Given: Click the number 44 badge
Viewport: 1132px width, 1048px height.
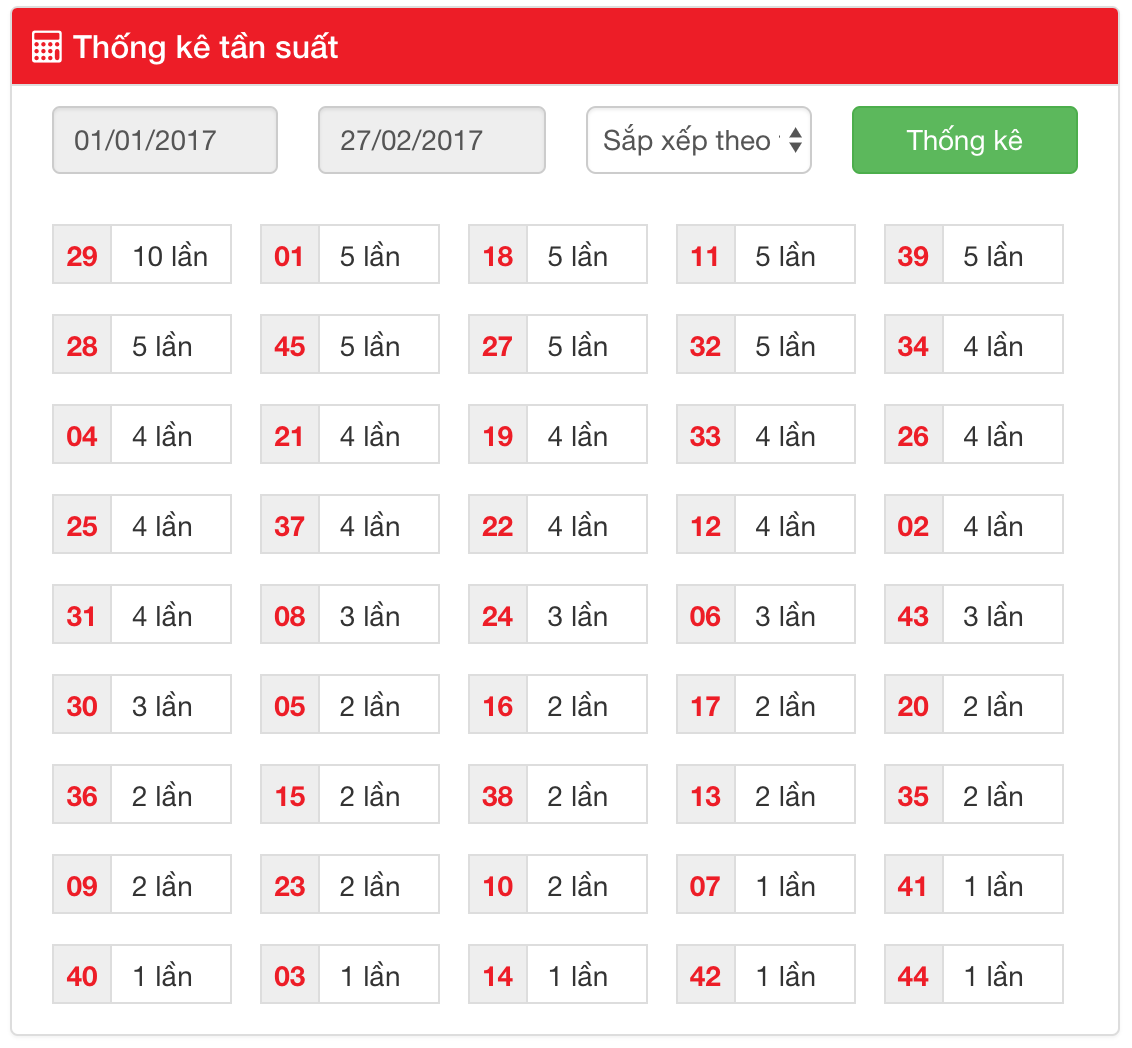Looking at the screenshot, I should click(x=913, y=975).
